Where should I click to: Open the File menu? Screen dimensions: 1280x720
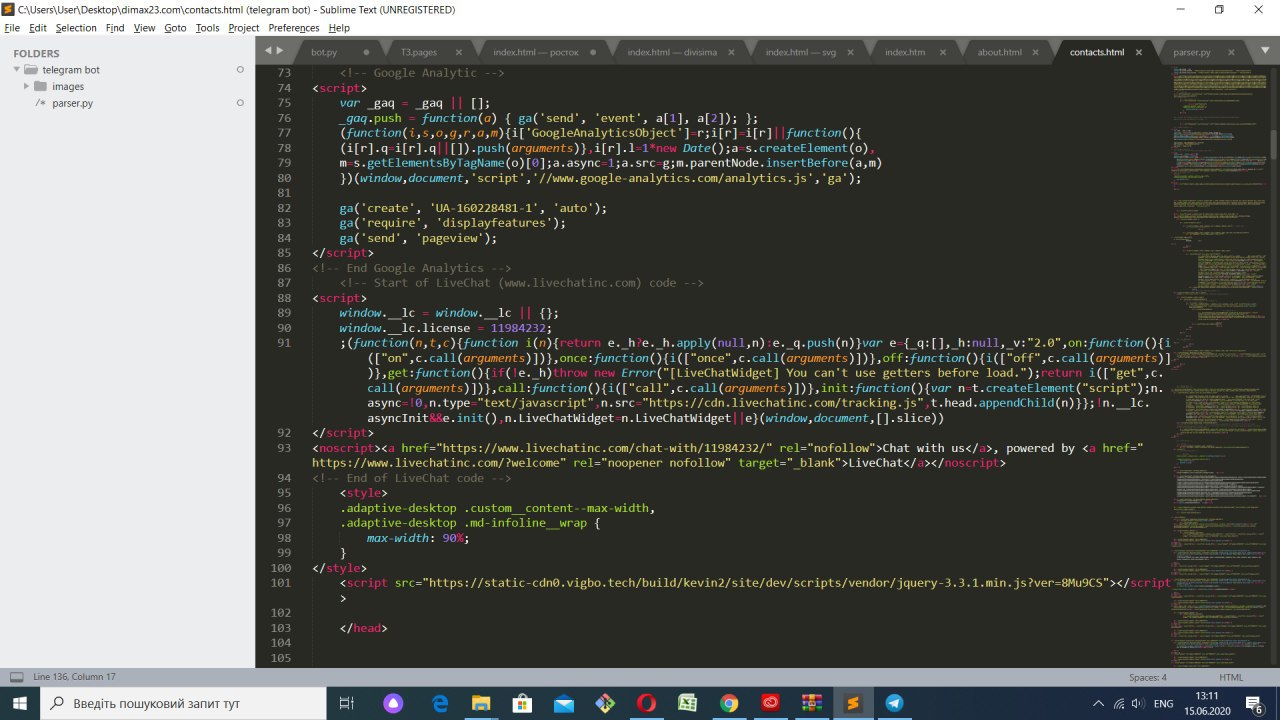[12, 28]
